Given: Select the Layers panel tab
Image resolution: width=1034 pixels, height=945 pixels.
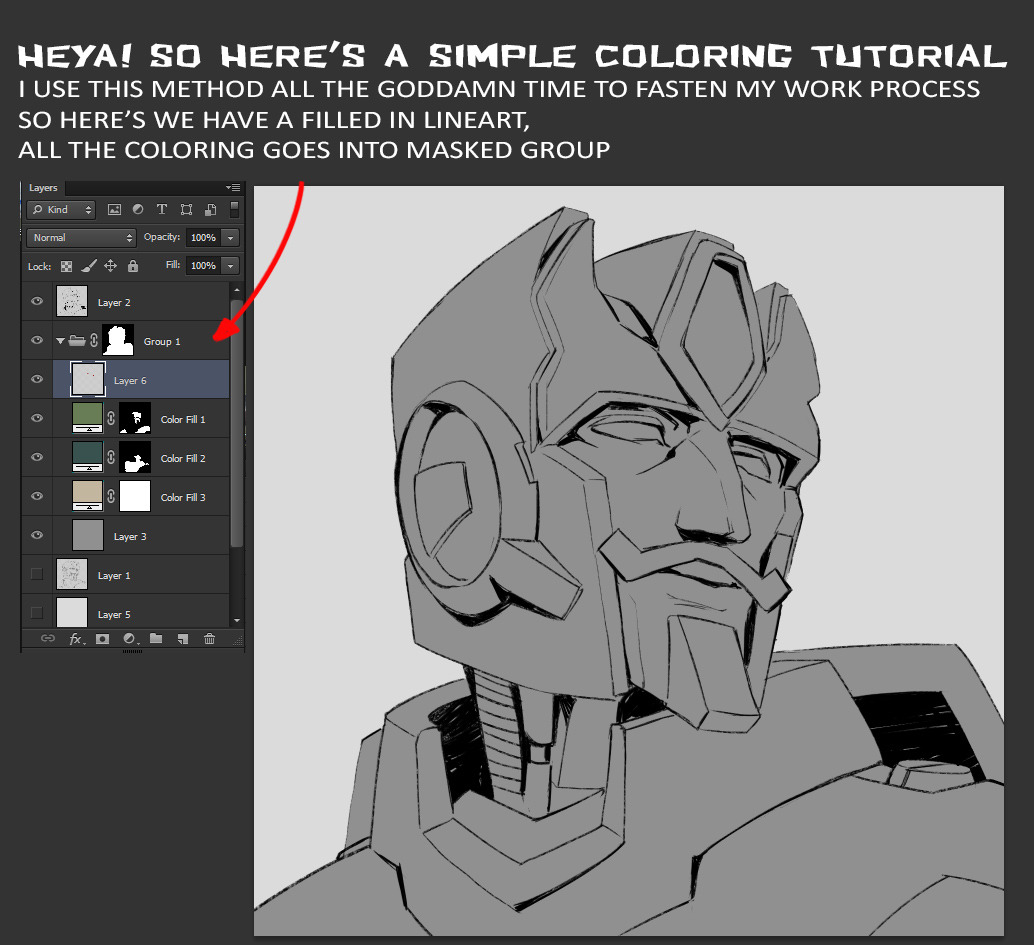Looking at the screenshot, I should pyautogui.click(x=43, y=188).
